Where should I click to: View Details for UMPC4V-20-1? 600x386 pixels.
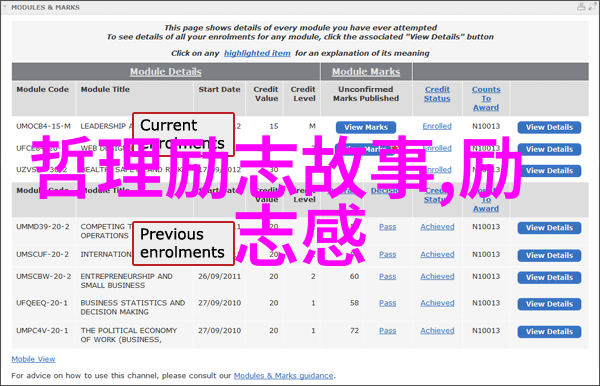[549, 332]
